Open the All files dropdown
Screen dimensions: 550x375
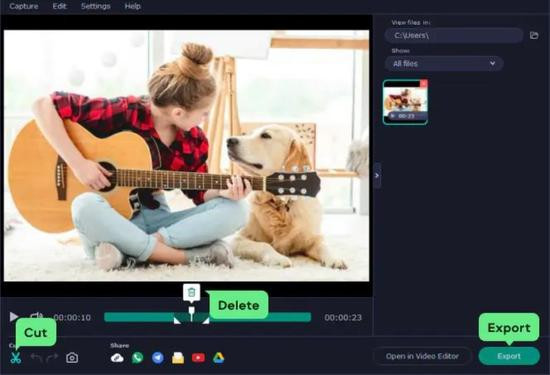coord(444,63)
